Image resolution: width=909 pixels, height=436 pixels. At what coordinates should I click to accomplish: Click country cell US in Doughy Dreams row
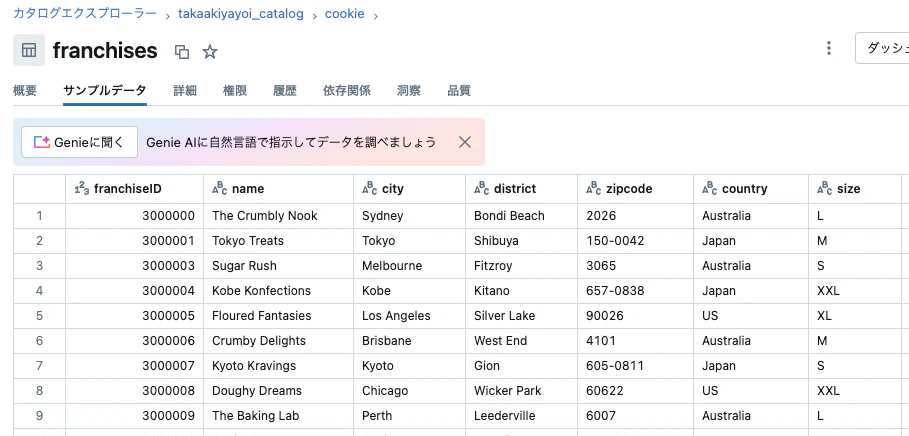point(751,390)
